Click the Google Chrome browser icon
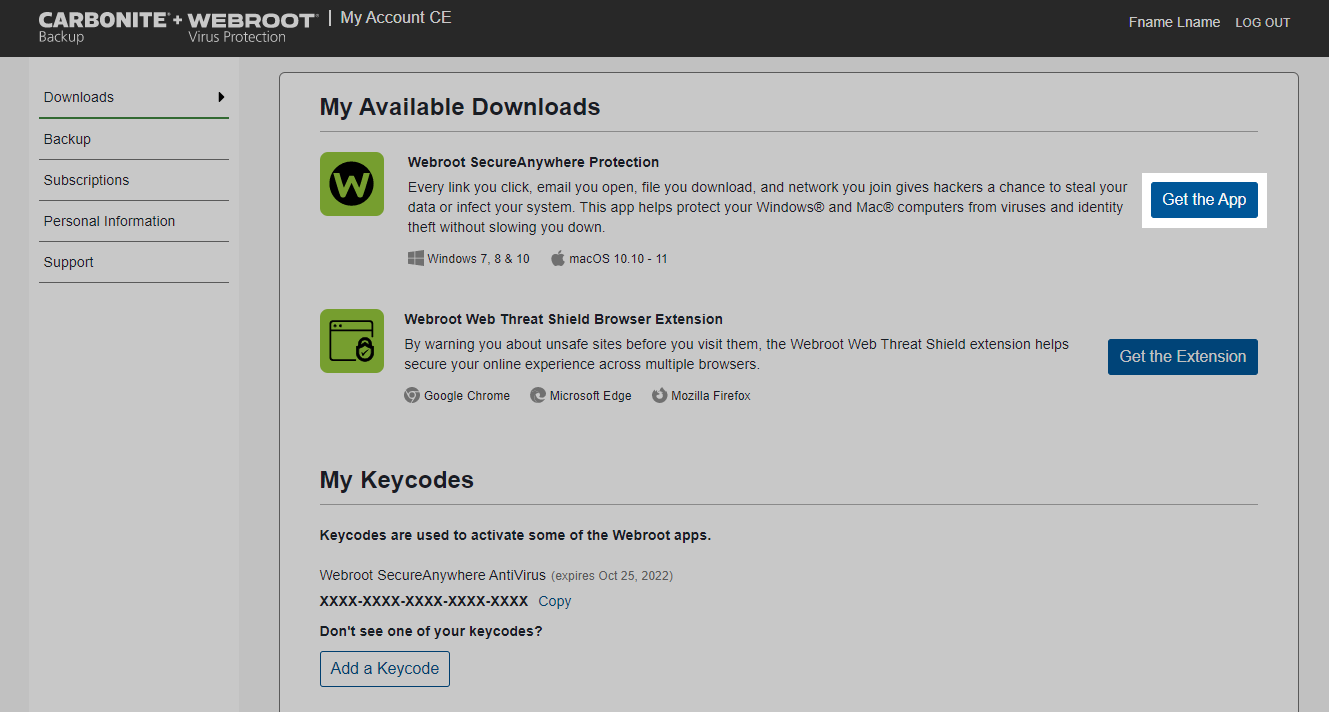The height and width of the screenshot is (712, 1329). [412, 396]
